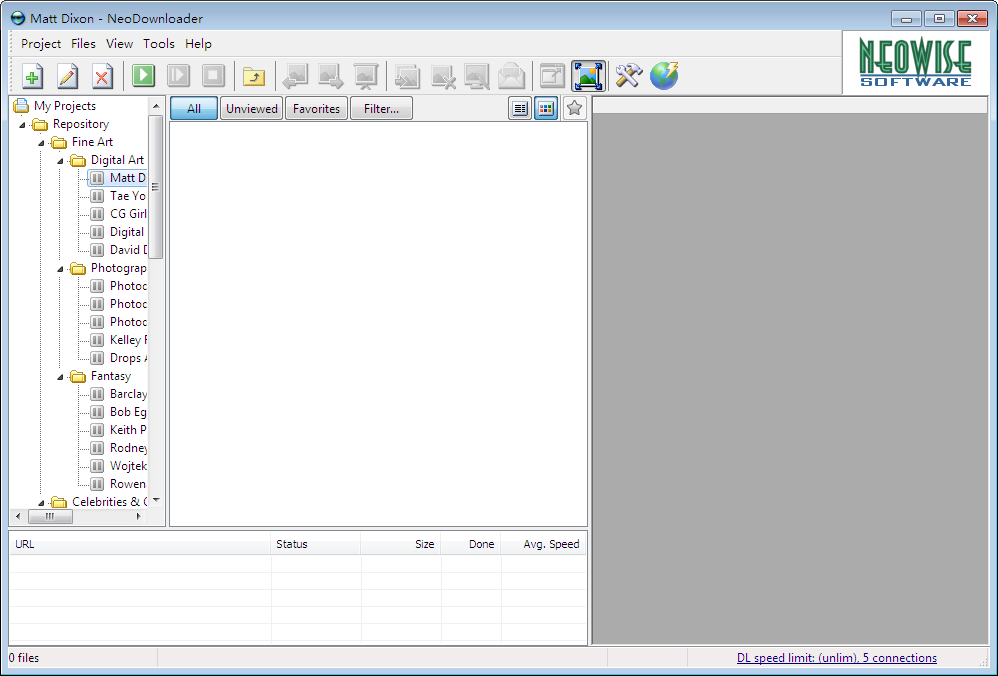The width and height of the screenshot is (998, 676).
Task: Open the project folder icon in toolbar
Action: (254, 76)
